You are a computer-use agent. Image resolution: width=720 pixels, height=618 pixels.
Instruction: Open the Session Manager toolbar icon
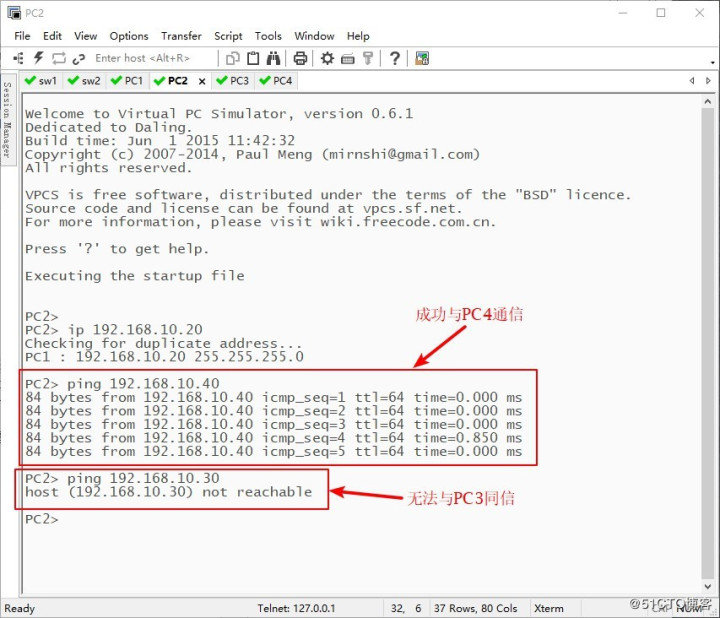coord(18,58)
